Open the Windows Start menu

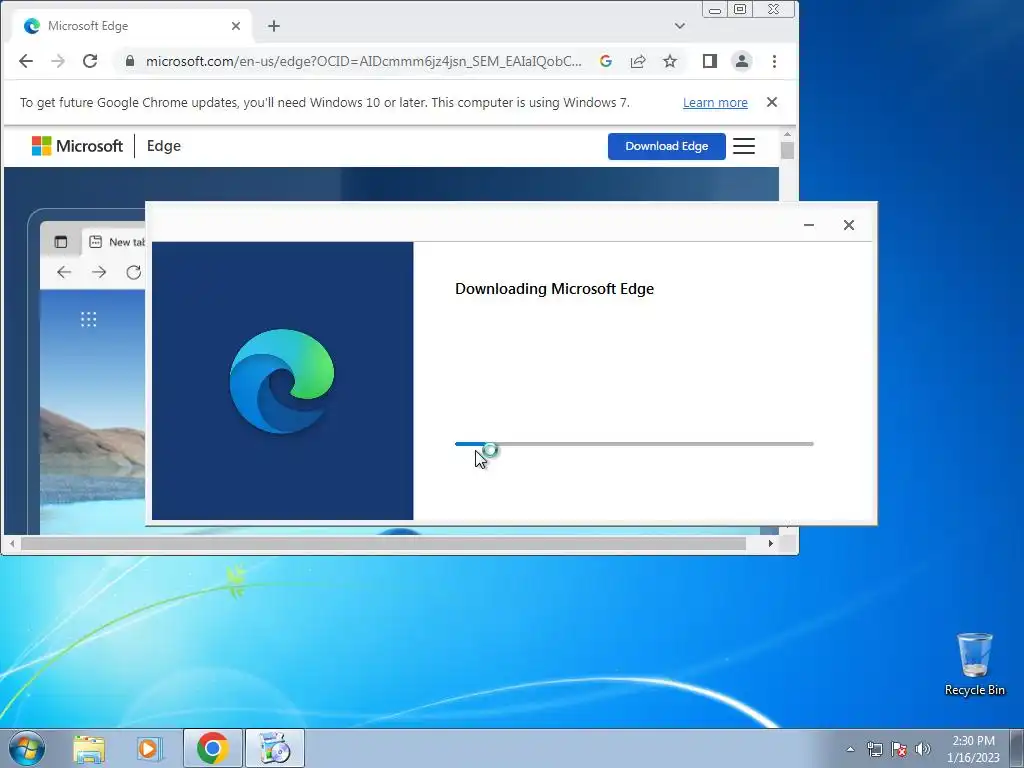[26, 748]
